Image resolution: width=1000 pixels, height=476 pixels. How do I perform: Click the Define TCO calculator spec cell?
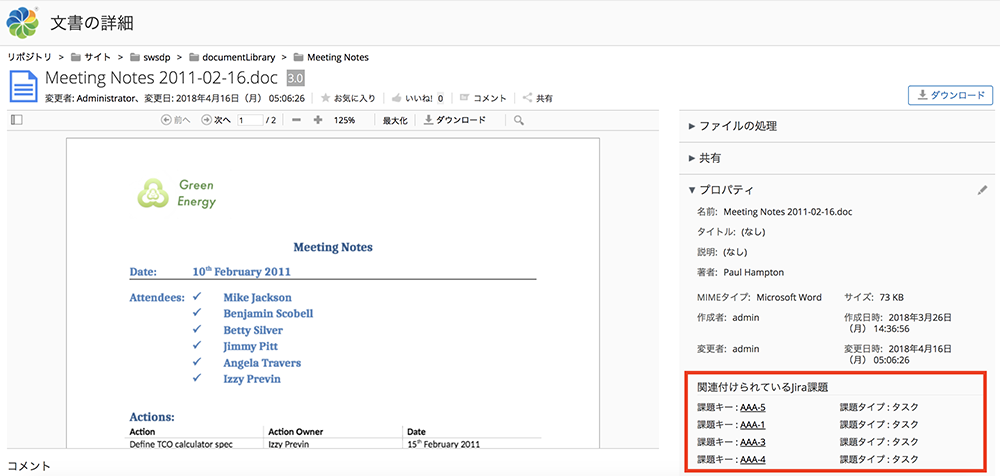[x=182, y=443]
